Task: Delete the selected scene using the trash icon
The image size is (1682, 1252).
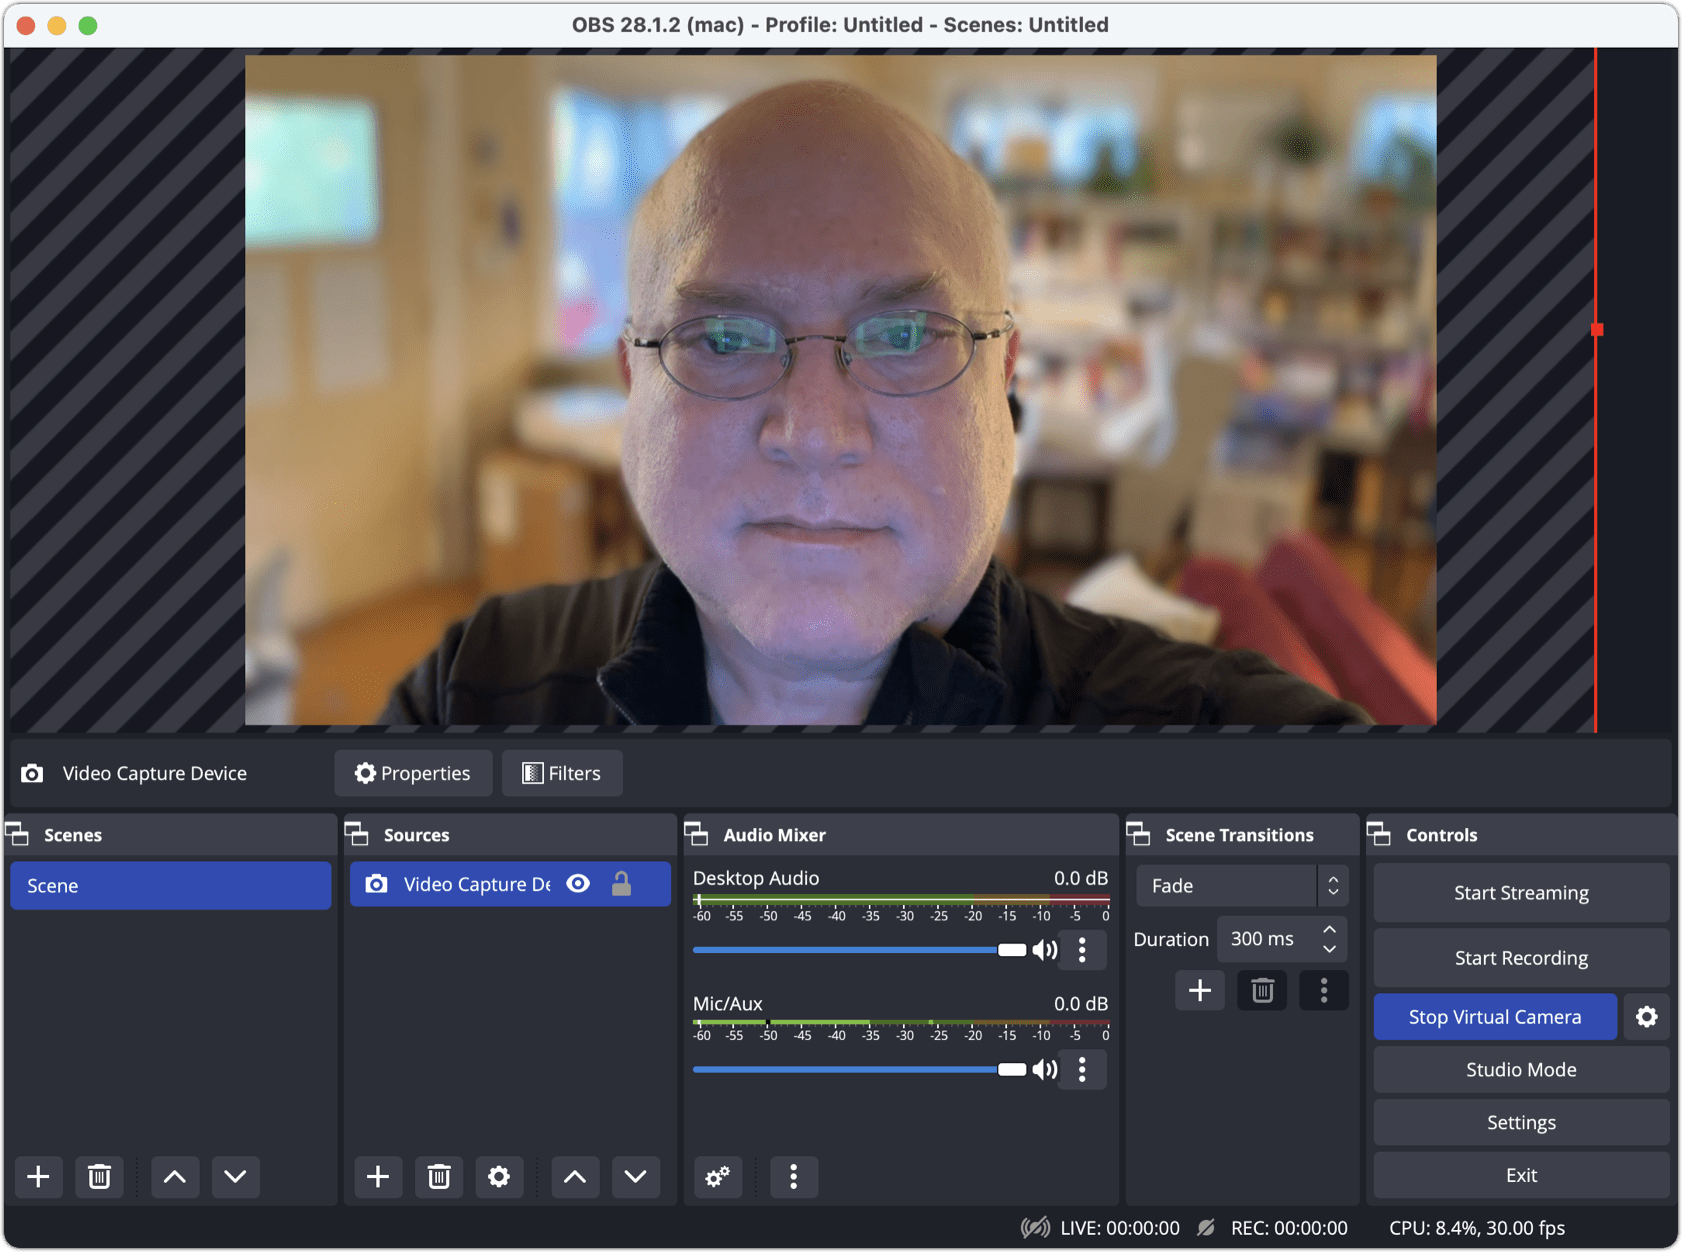Action: click(x=99, y=1177)
